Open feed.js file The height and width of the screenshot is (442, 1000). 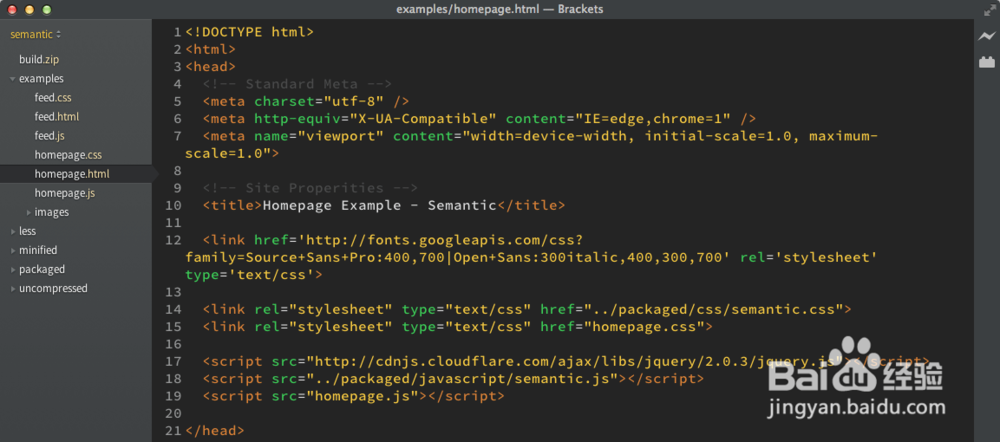pos(50,136)
